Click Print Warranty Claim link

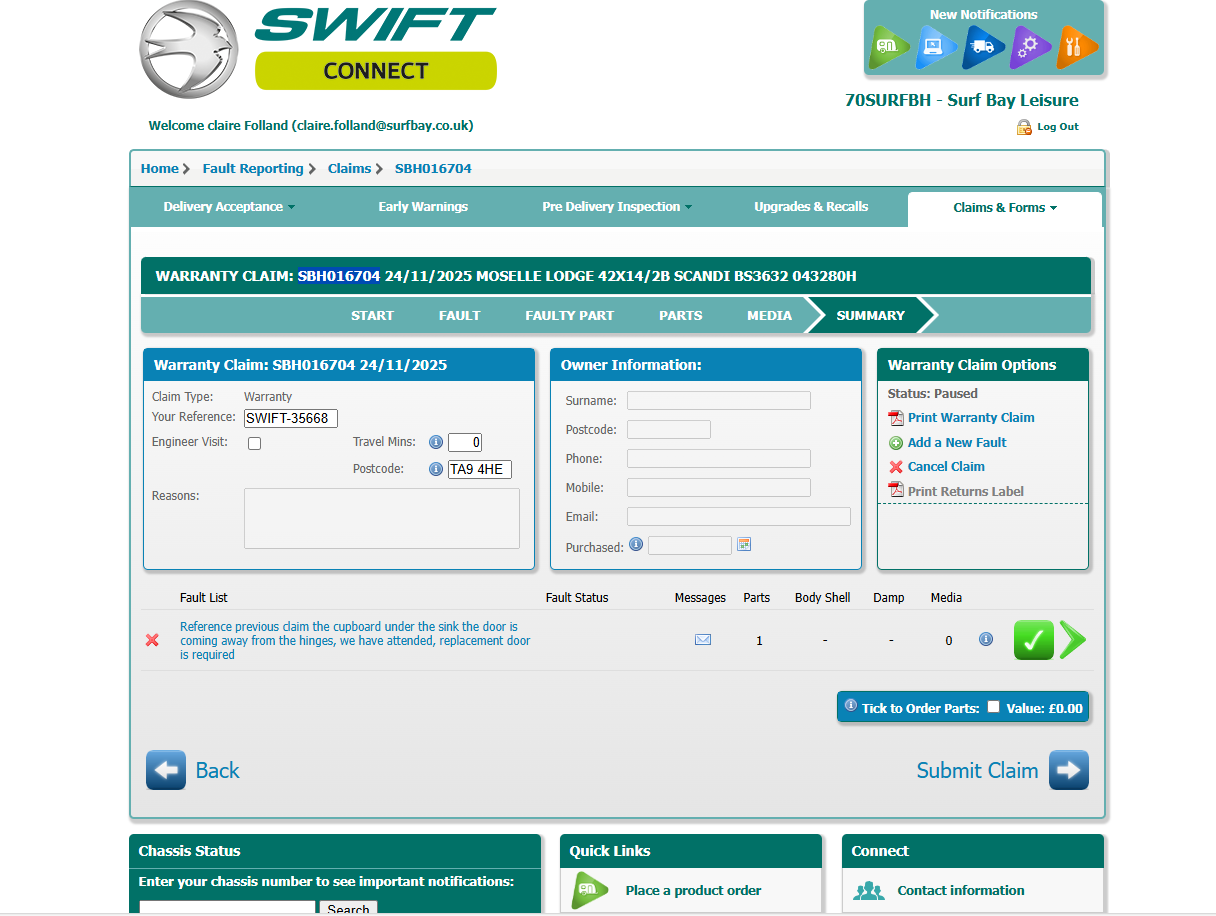(x=971, y=417)
